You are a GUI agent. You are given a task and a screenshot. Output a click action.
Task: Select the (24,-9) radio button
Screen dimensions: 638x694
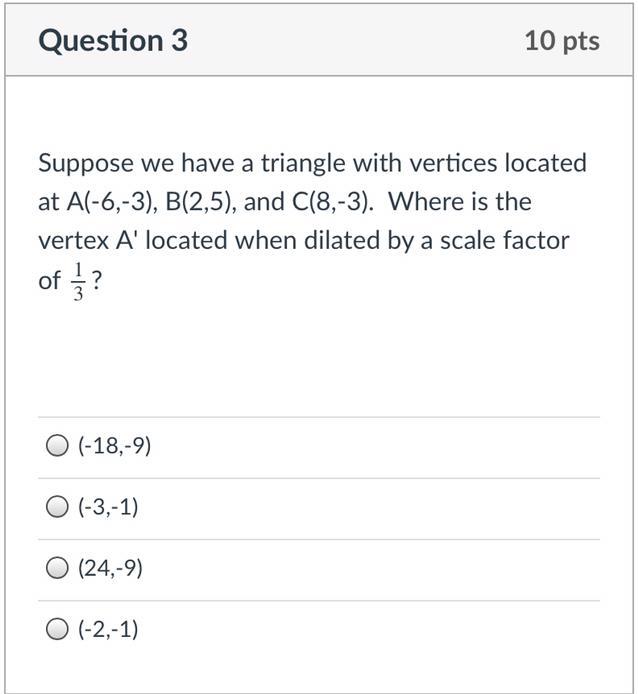point(58,569)
